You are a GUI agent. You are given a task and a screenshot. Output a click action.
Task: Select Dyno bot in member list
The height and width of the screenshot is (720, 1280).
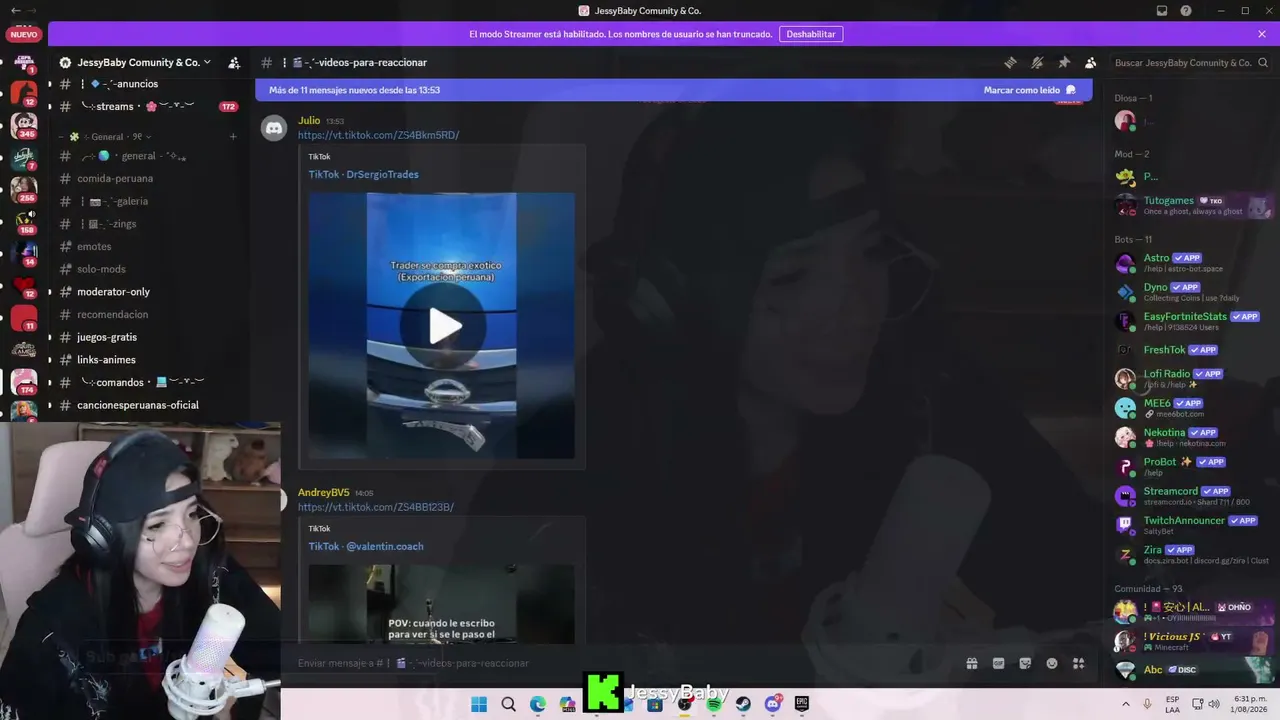(1193, 292)
